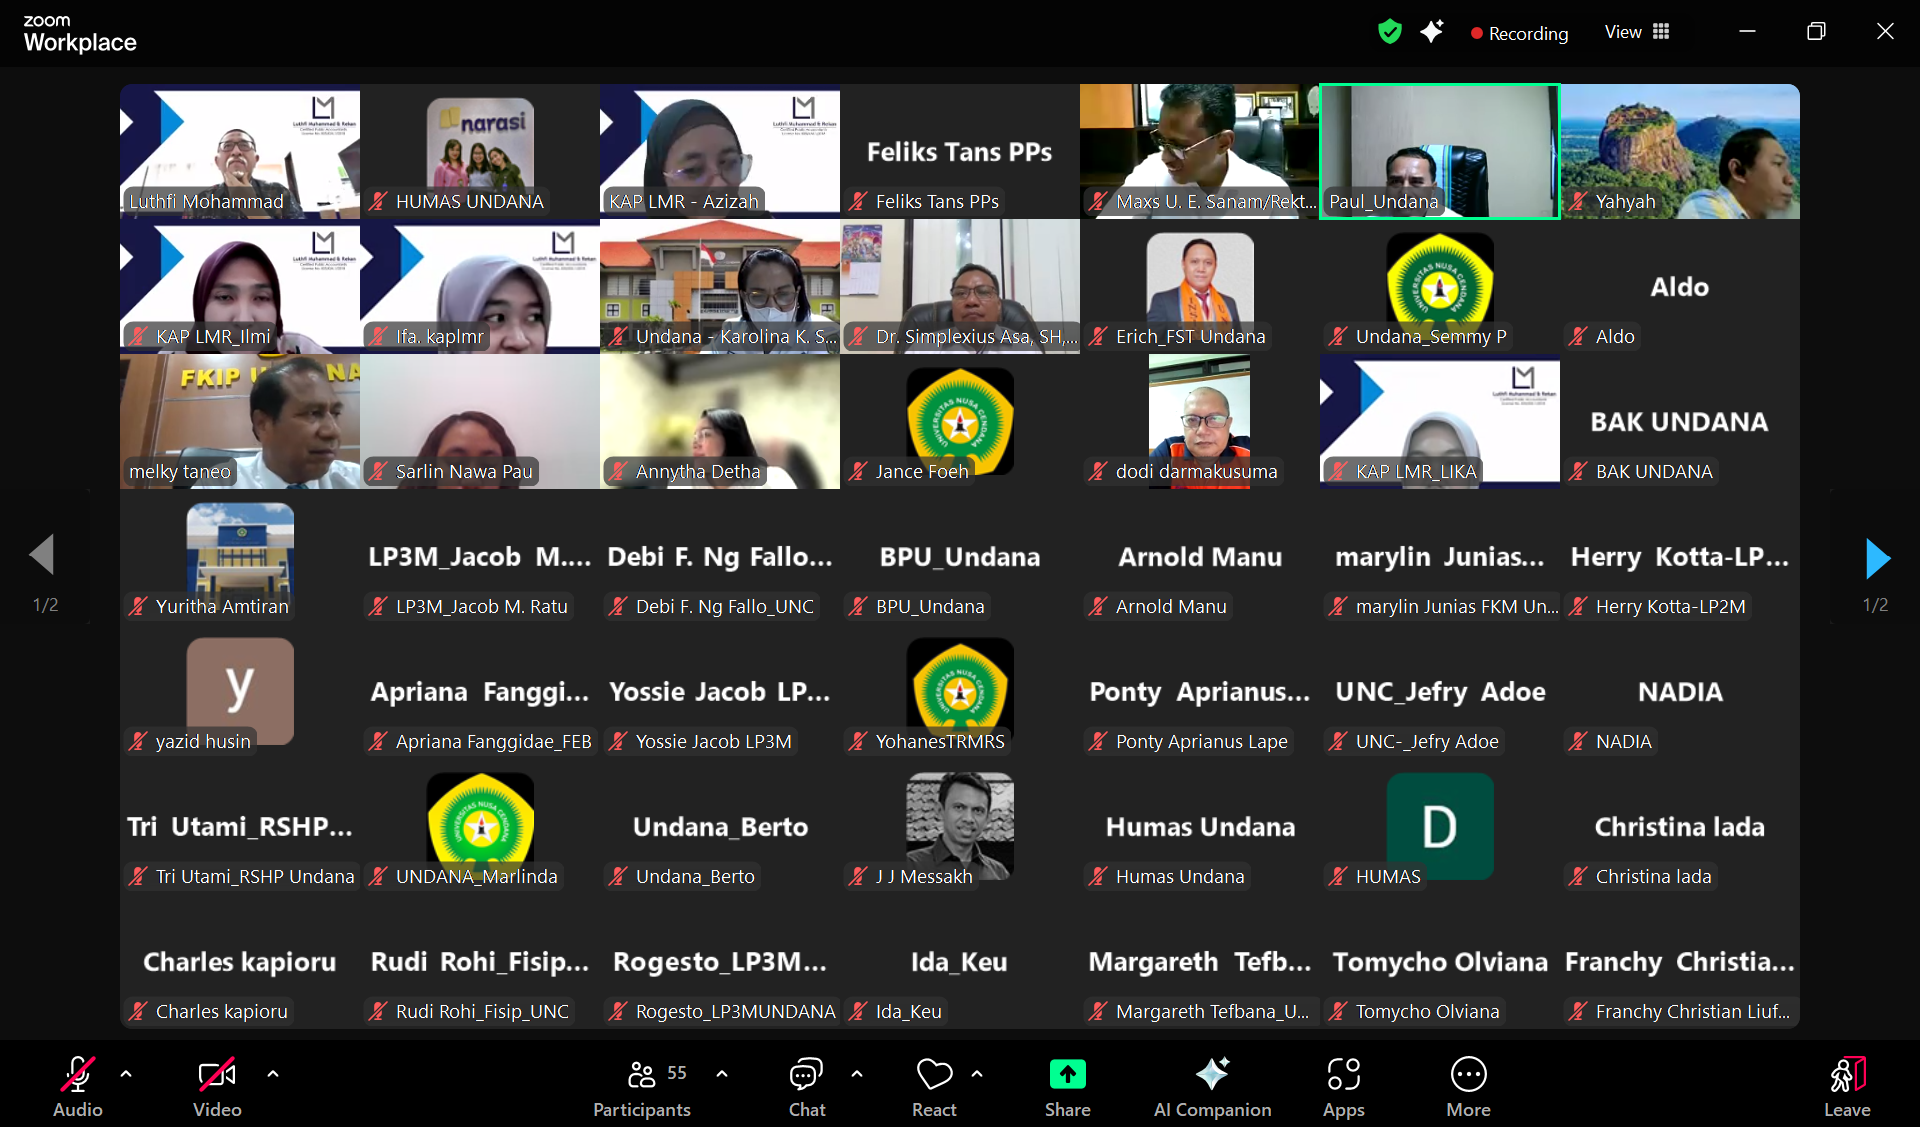The width and height of the screenshot is (1920, 1128).
Task: Expand audio settings arrow next to Audio
Action: pos(126,1074)
